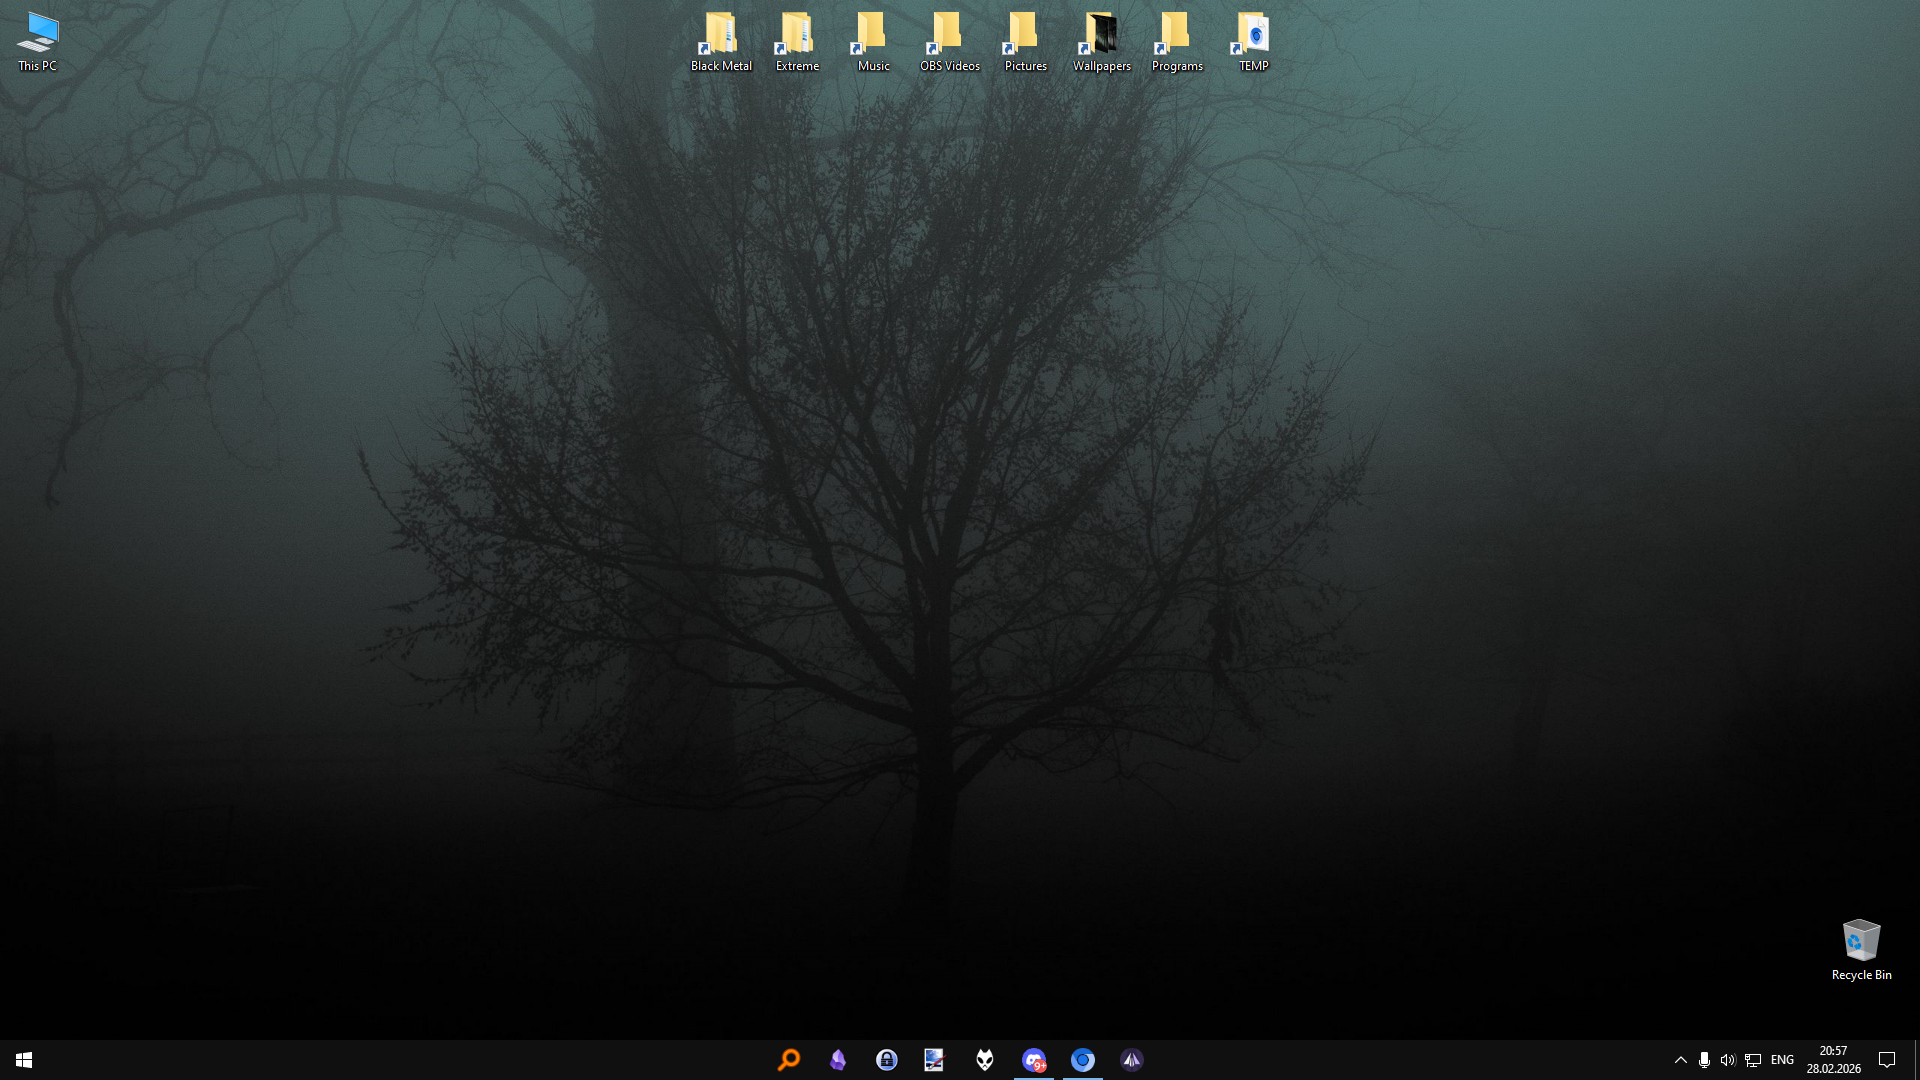The image size is (1920, 1080).
Task: Open the volume speaker control
Action: point(1728,1060)
